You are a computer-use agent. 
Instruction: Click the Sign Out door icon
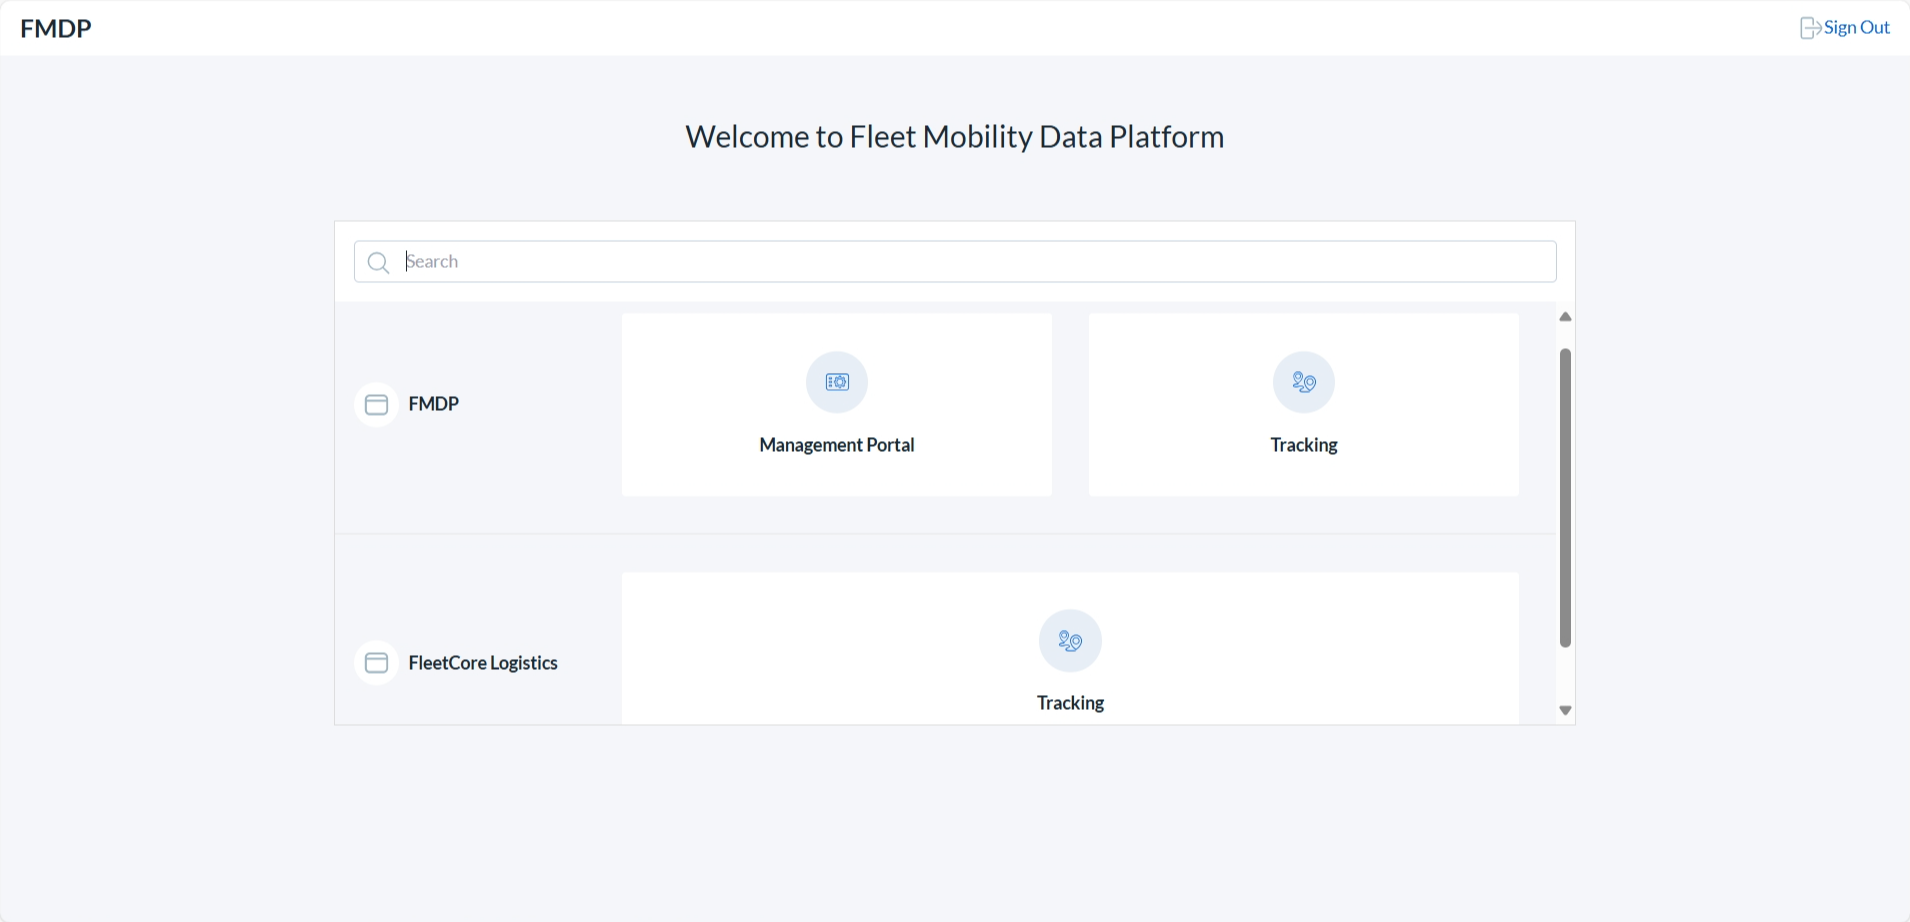click(x=1810, y=28)
